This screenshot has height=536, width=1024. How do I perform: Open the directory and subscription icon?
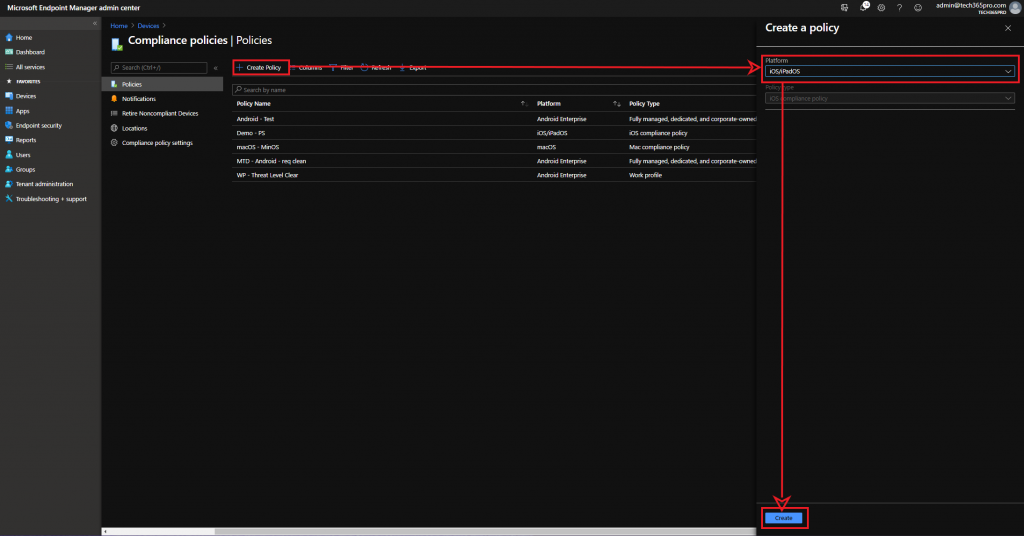tap(845, 7)
